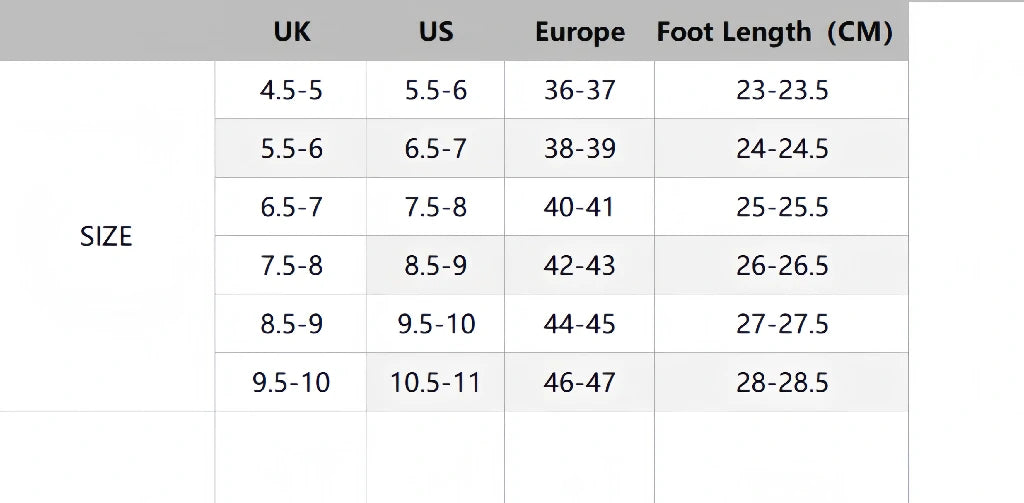Select US size 9.5-10 cell
The height and width of the screenshot is (503, 1024).
[x=436, y=324]
